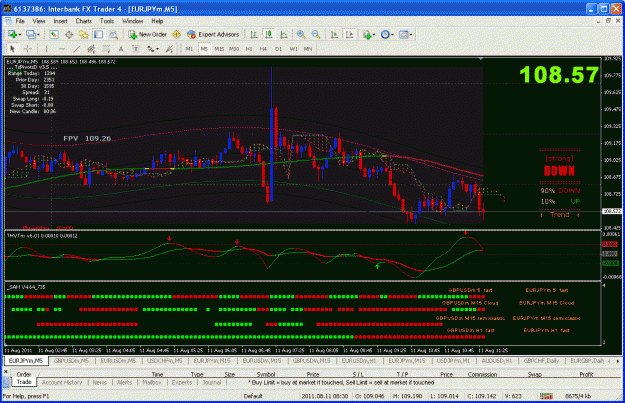The width and height of the screenshot is (625, 403).
Task: Select the Fibonacci Retracement tool
Action: (x=106, y=49)
